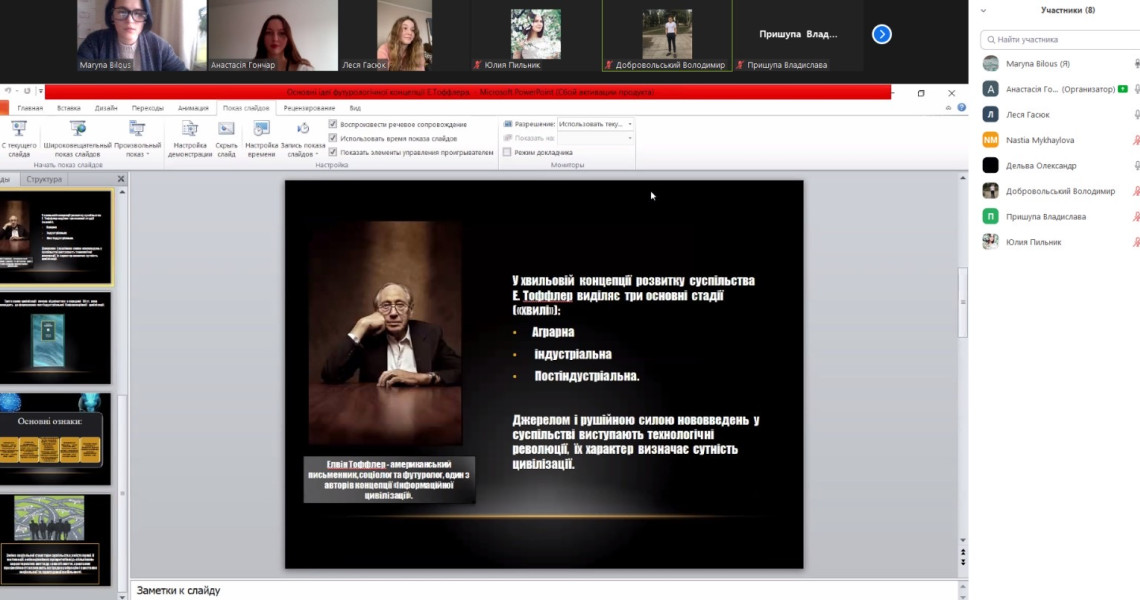Click Nastia Mykhaylova 'NM' avatar
Viewport: 1140px width, 600px height.
pyautogui.click(x=990, y=140)
